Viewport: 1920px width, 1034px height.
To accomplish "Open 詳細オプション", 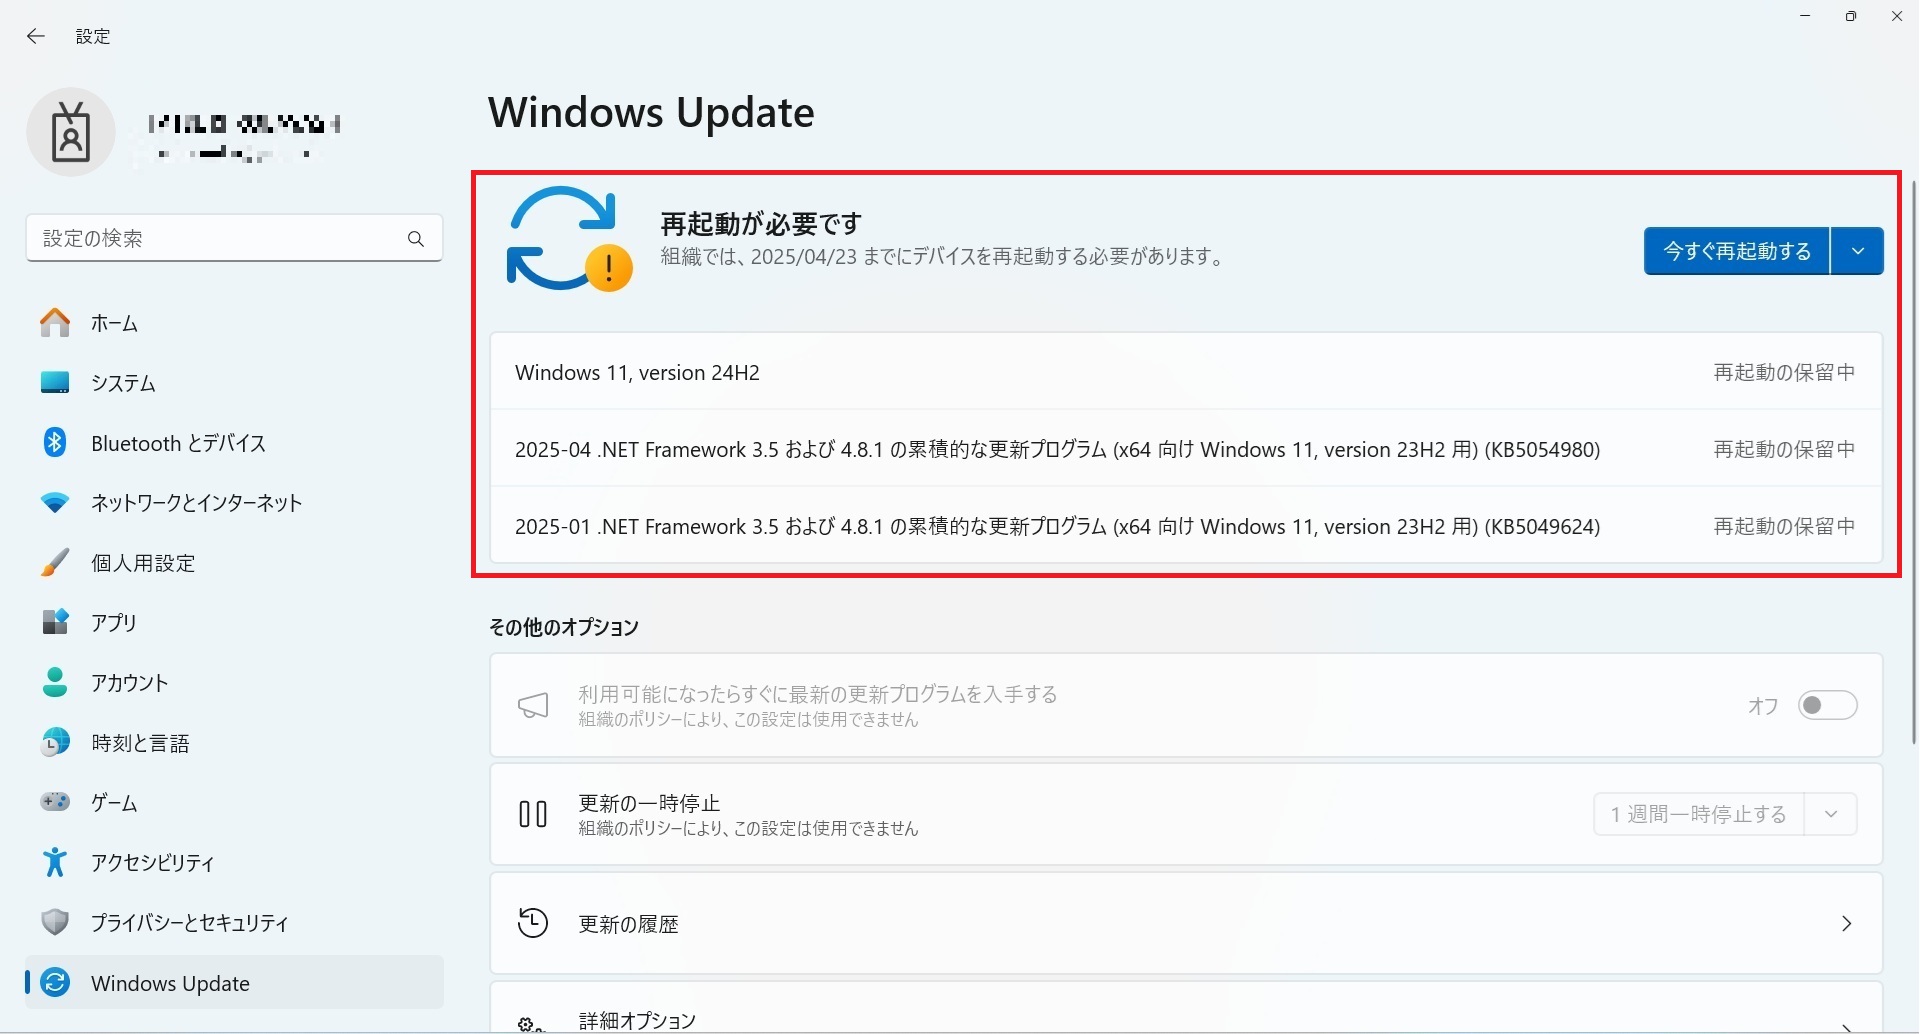I will coord(1186,1008).
